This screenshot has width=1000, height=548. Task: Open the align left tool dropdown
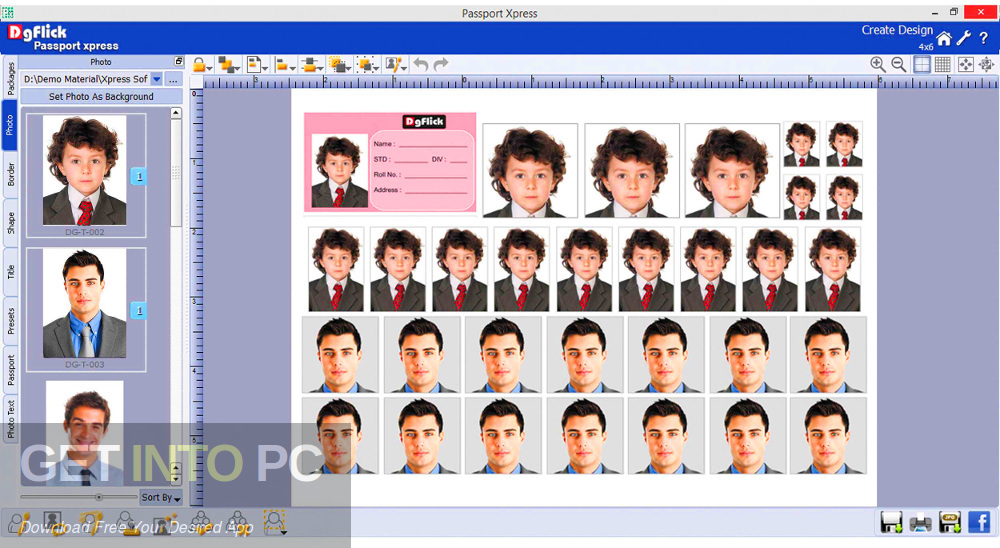pos(285,64)
